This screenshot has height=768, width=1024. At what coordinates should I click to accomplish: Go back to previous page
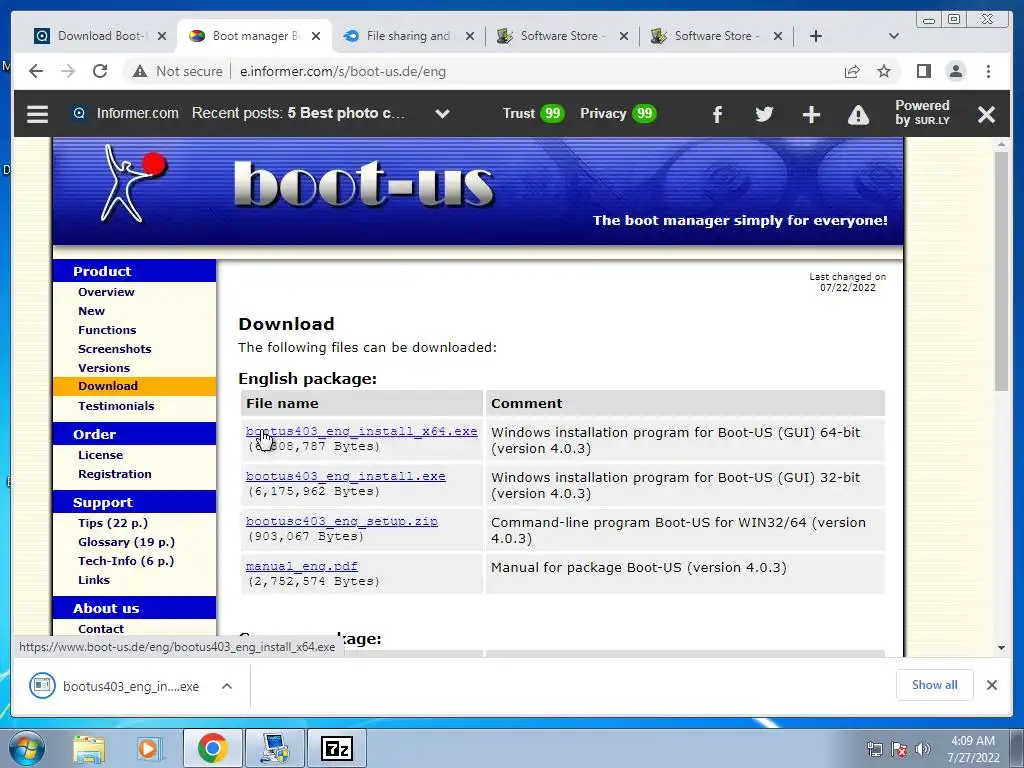click(x=36, y=71)
